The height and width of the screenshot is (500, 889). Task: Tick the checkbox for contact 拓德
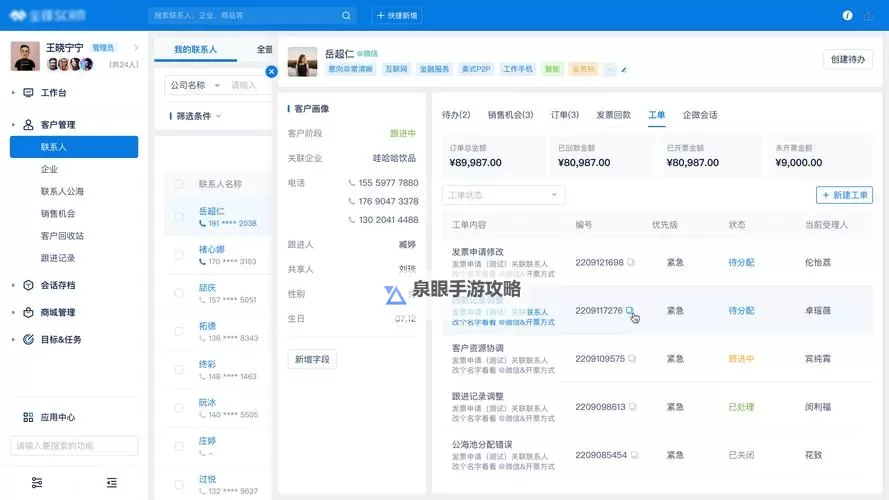[x=179, y=331]
